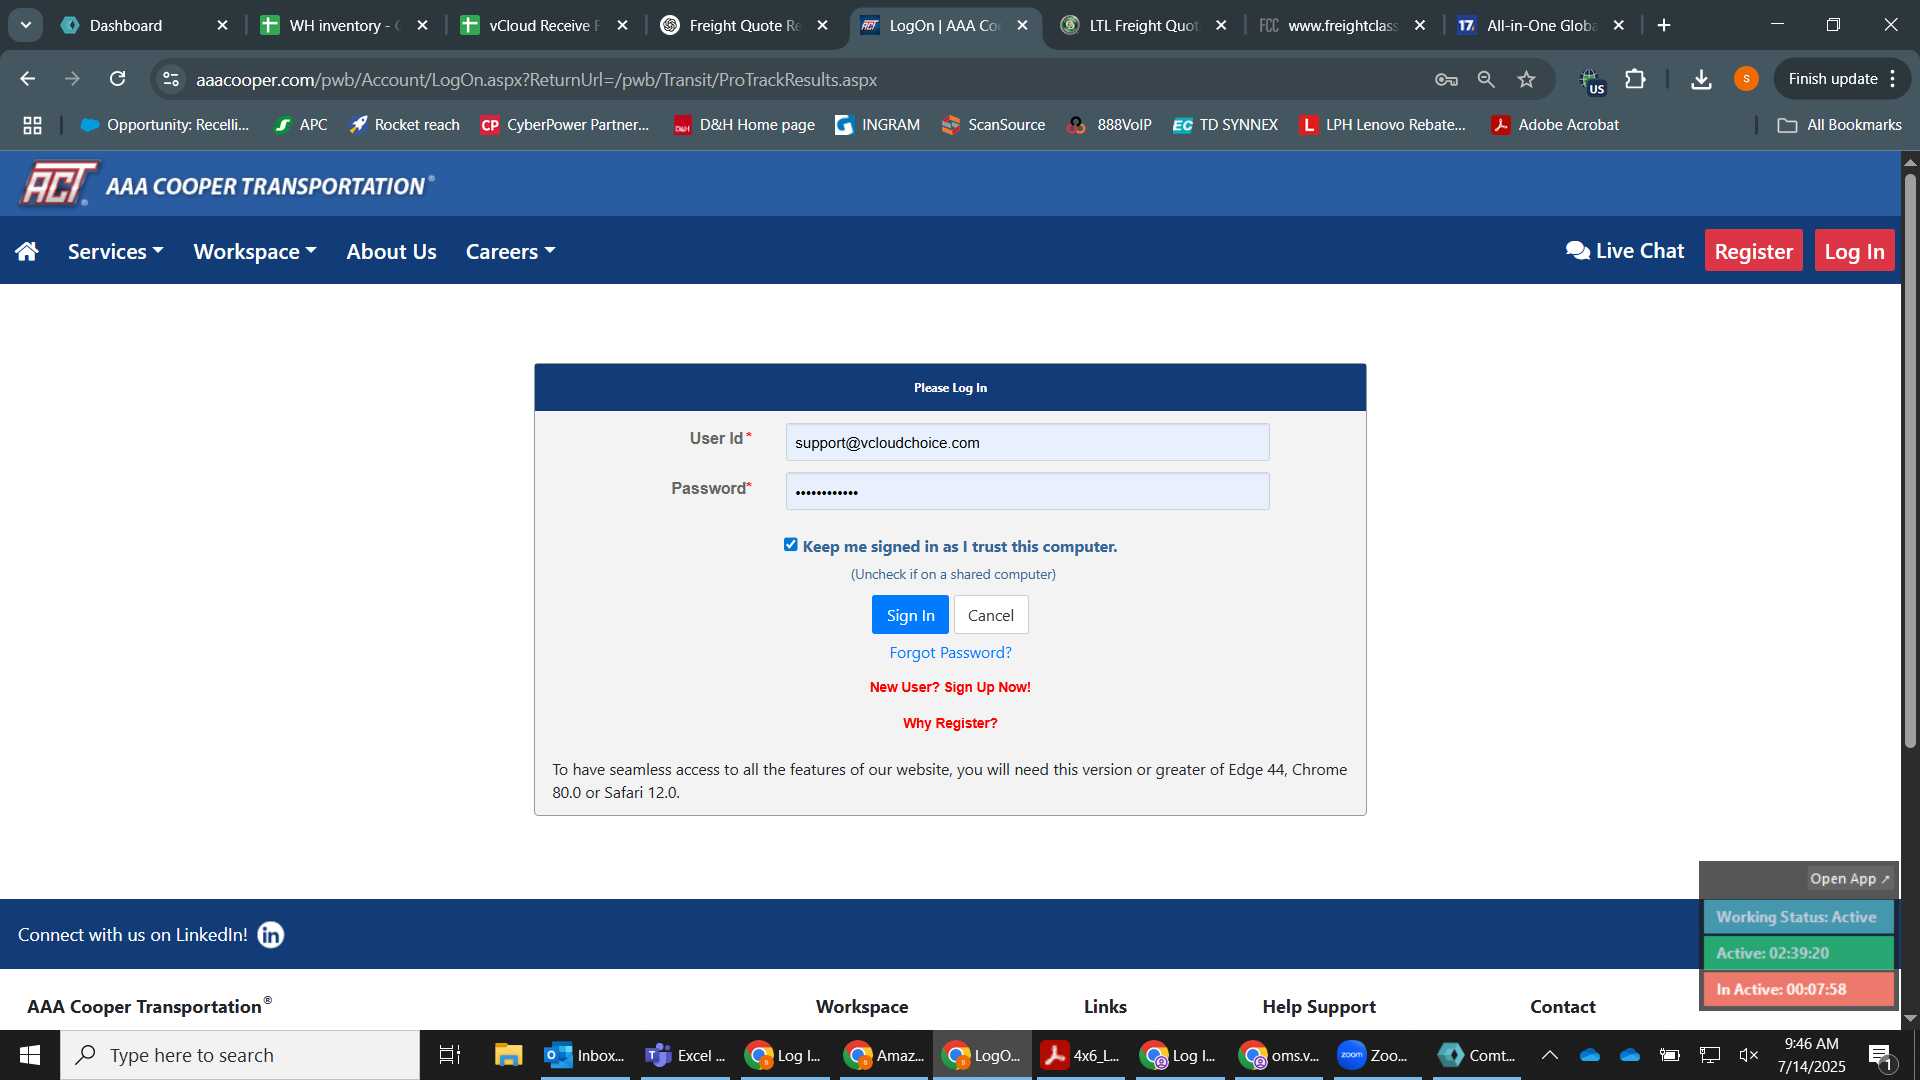The image size is (1920, 1080).
Task: Click the zoom magnifier icon in address bar
Action: (1486, 79)
